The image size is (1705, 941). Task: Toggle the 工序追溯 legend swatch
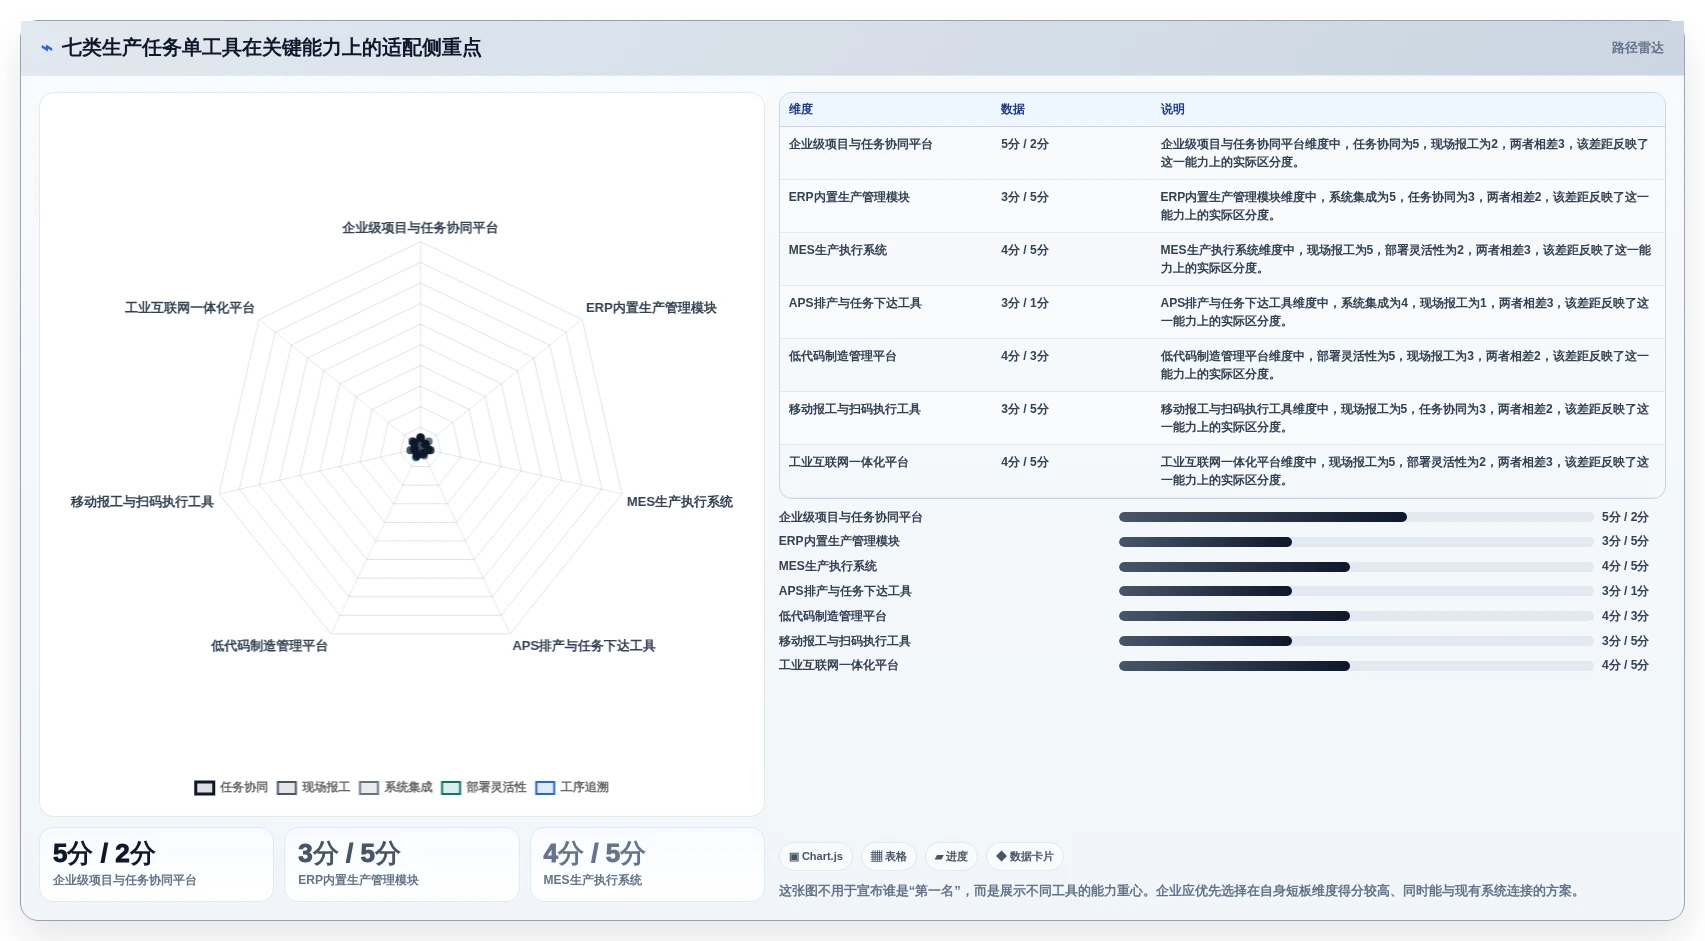pyautogui.click(x=545, y=788)
